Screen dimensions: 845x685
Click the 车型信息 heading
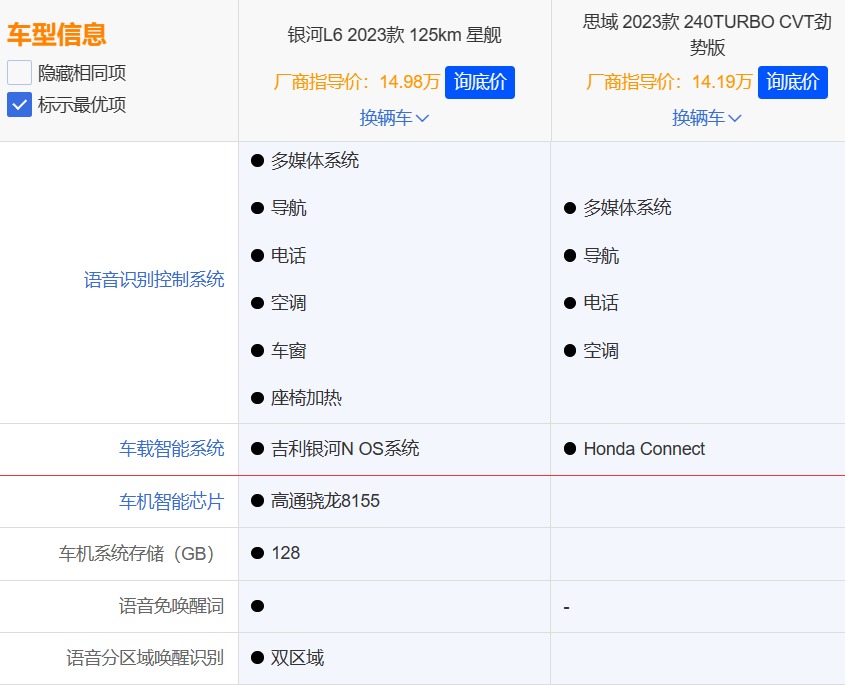57,36
